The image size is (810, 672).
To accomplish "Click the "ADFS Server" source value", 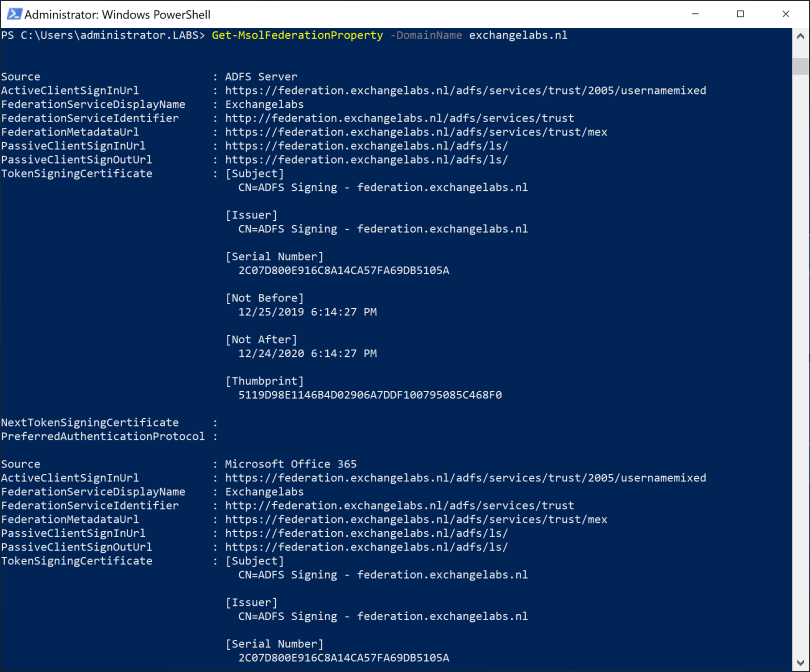I will 261,77.
